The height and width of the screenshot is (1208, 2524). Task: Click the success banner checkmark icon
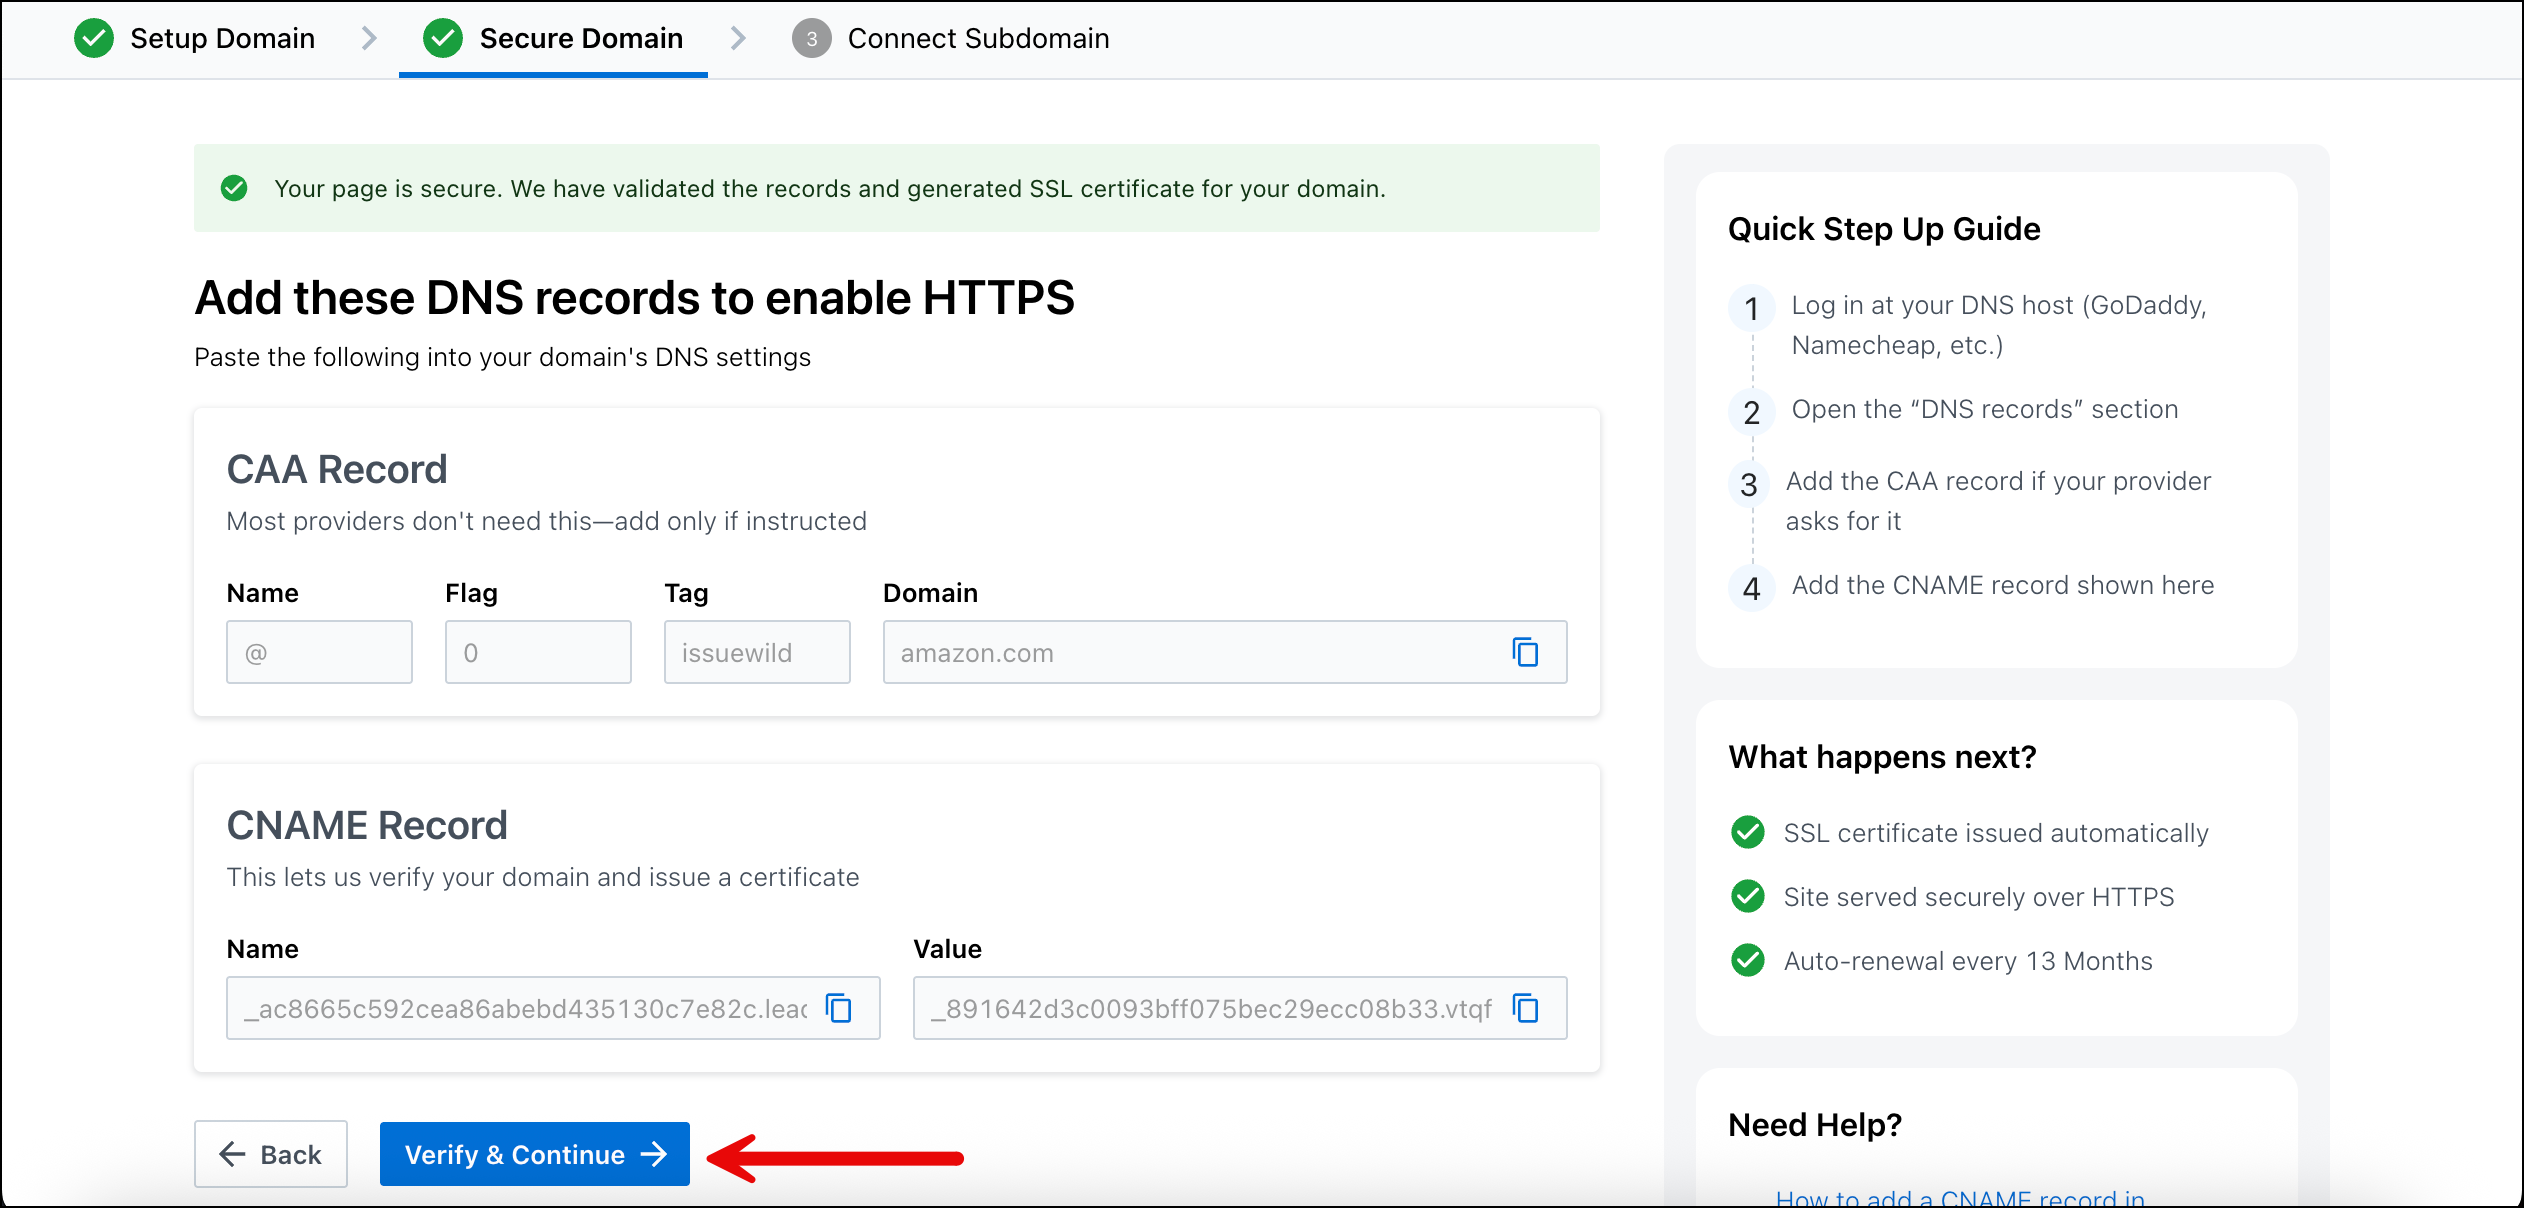[x=234, y=188]
